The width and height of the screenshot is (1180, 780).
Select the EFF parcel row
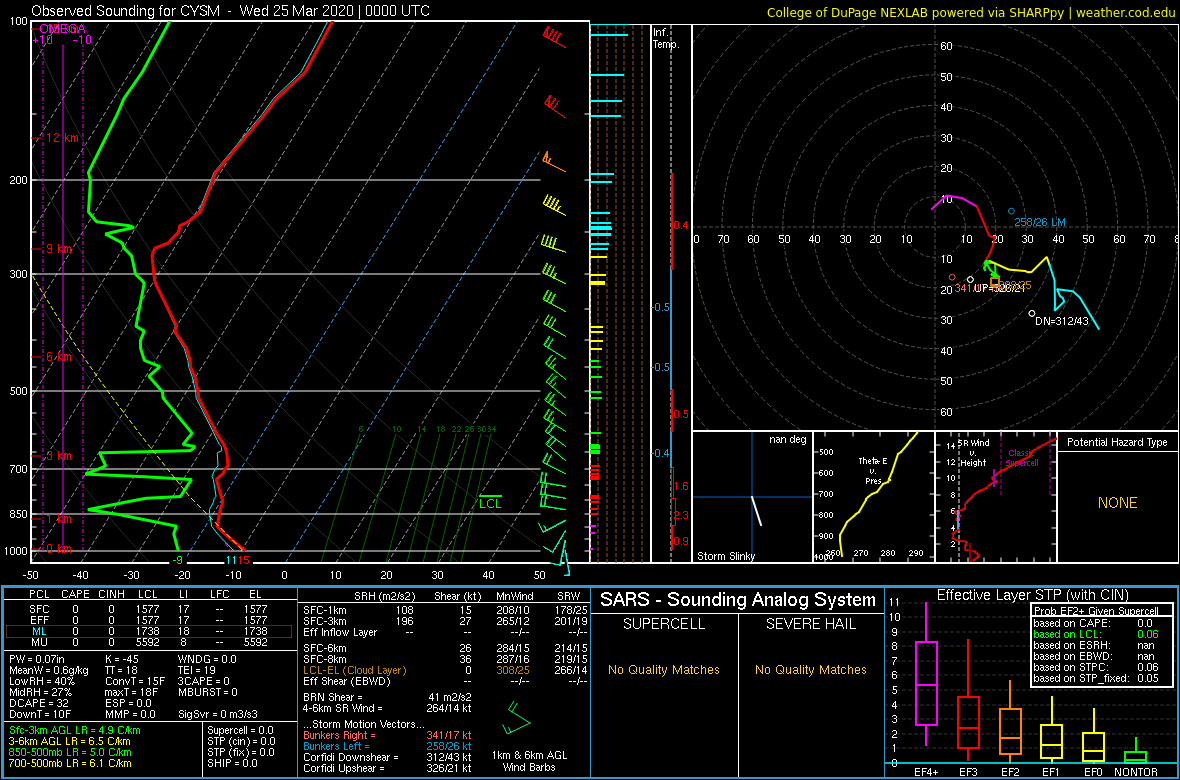pos(151,620)
